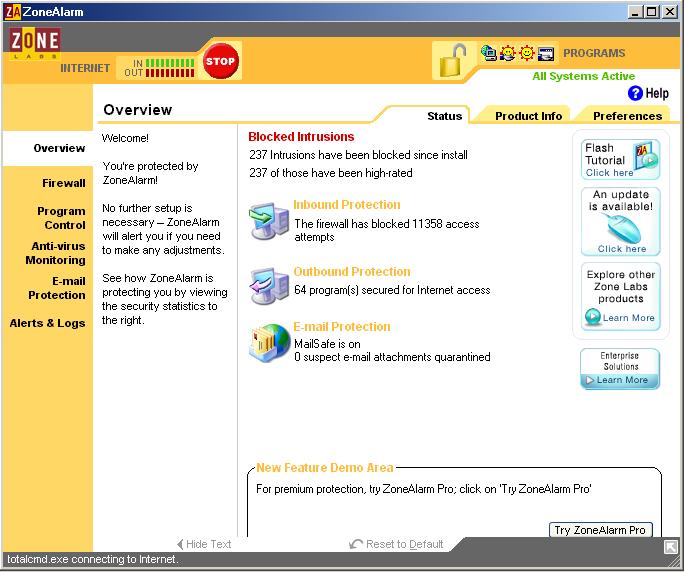Viewport: 684px width, 573px height.
Task: Click the blue window program icon
Action: coord(546,54)
